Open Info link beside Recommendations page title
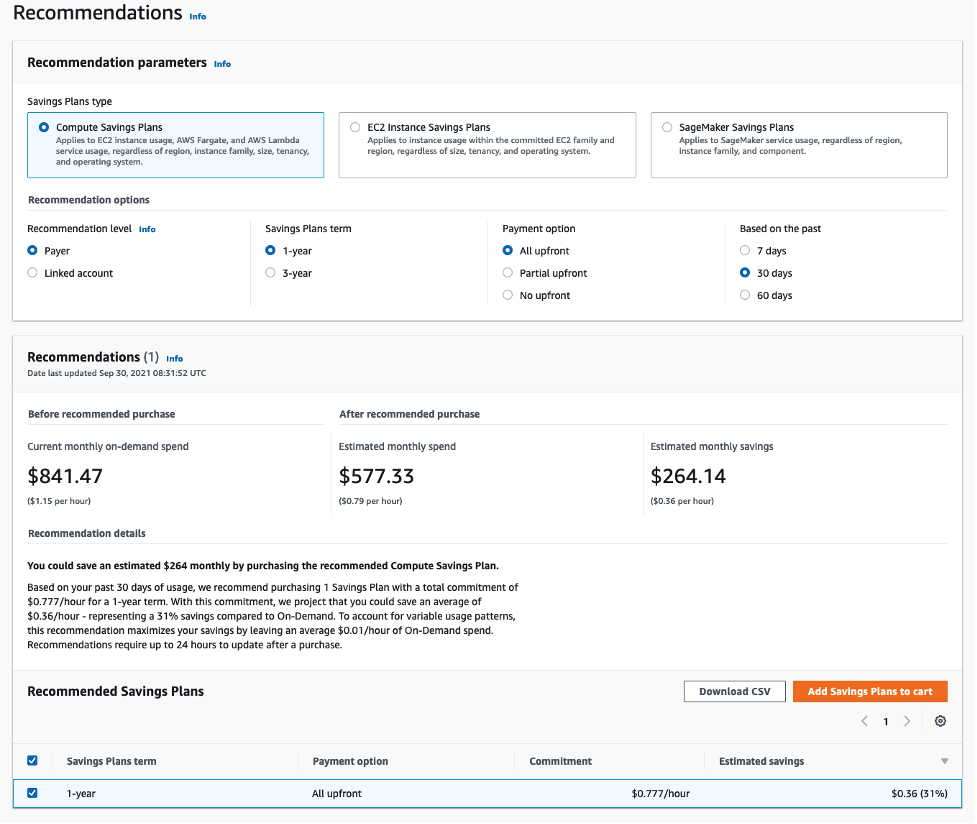The image size is (977, 824). pos(197,16)
